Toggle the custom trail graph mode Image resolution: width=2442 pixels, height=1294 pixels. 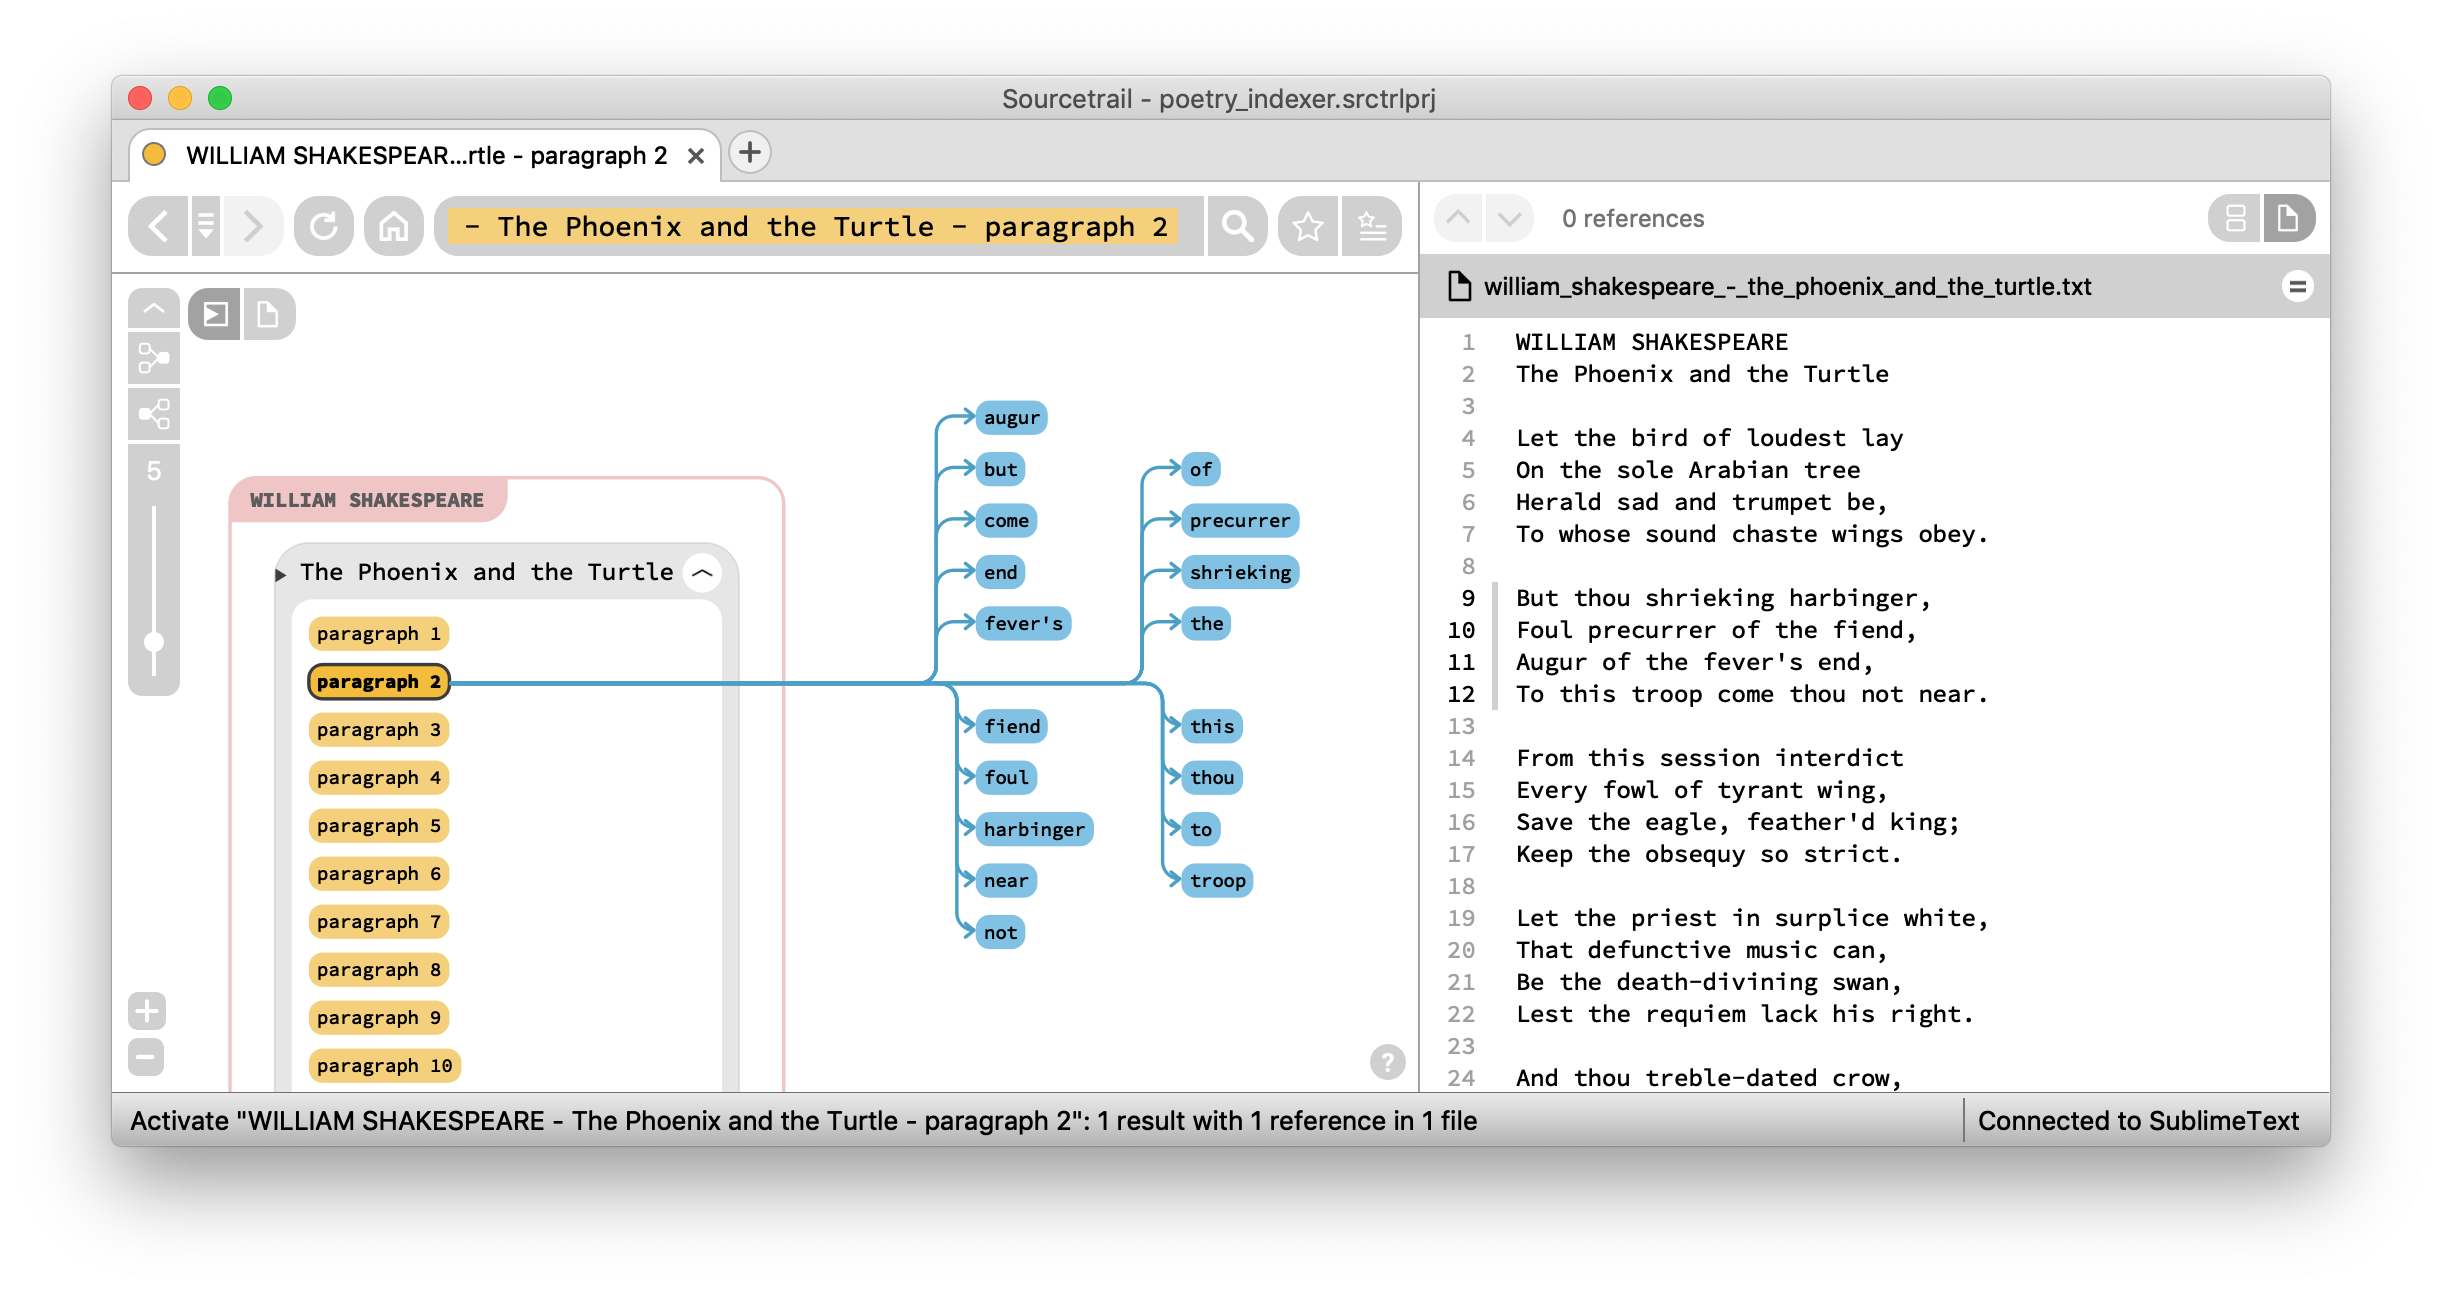click(154, 358)
